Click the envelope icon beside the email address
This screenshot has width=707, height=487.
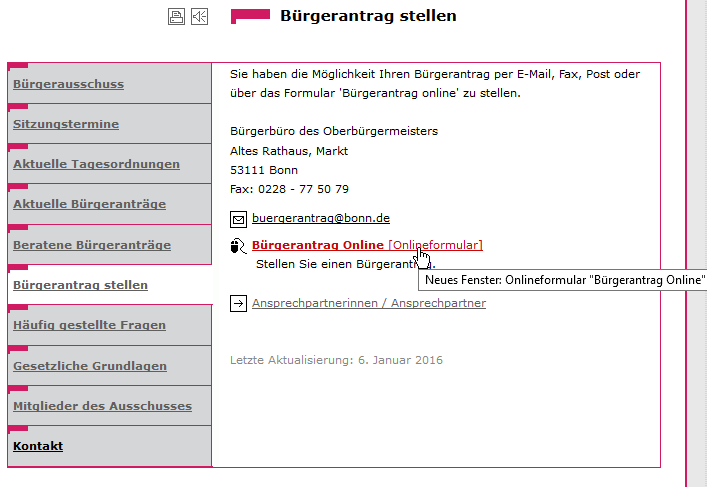coord(238,218)
